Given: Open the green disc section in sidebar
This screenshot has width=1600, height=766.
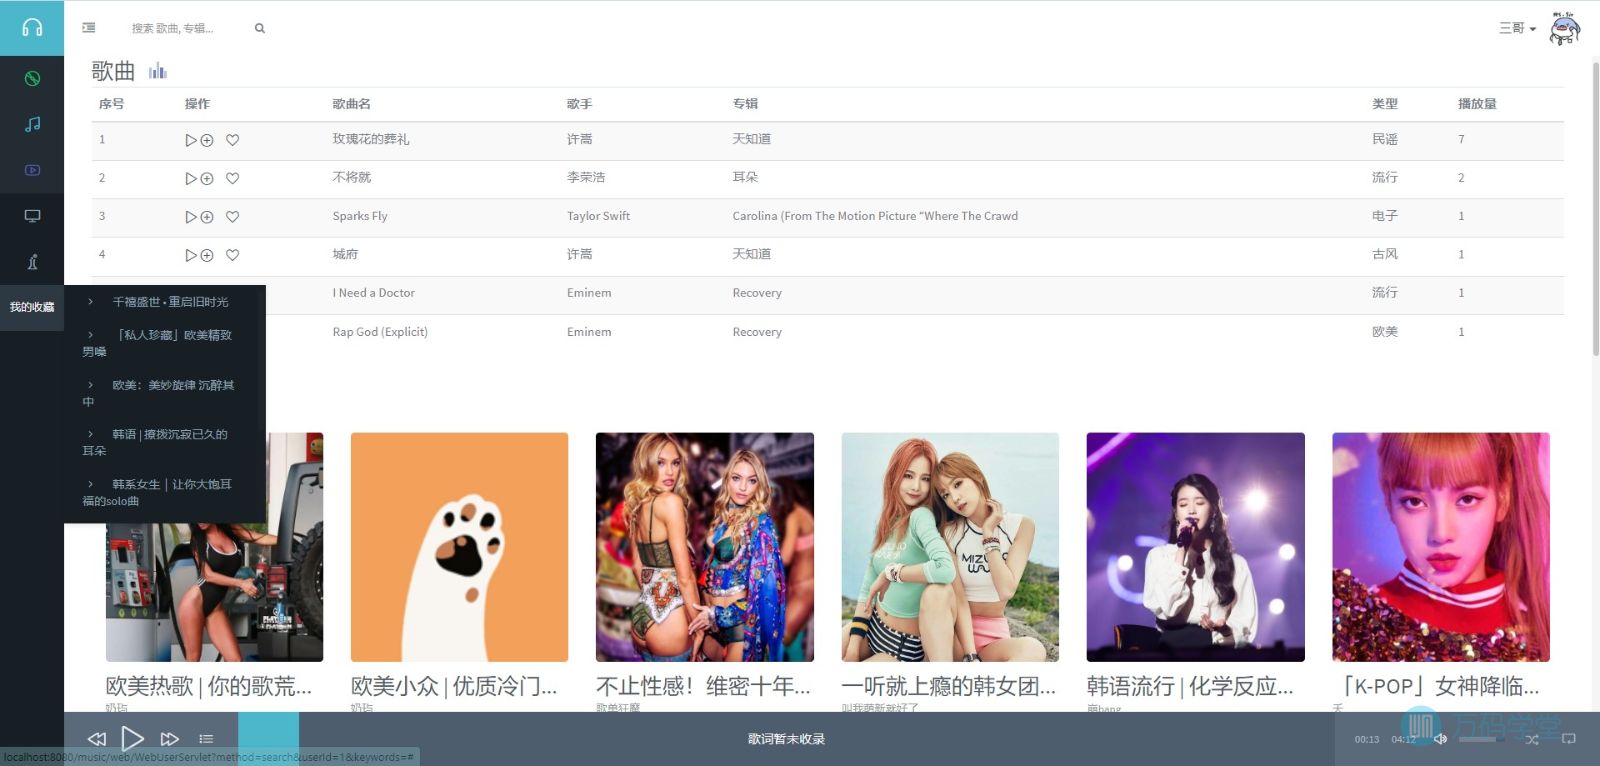Looking at the screenshot, I should [32, 78].
